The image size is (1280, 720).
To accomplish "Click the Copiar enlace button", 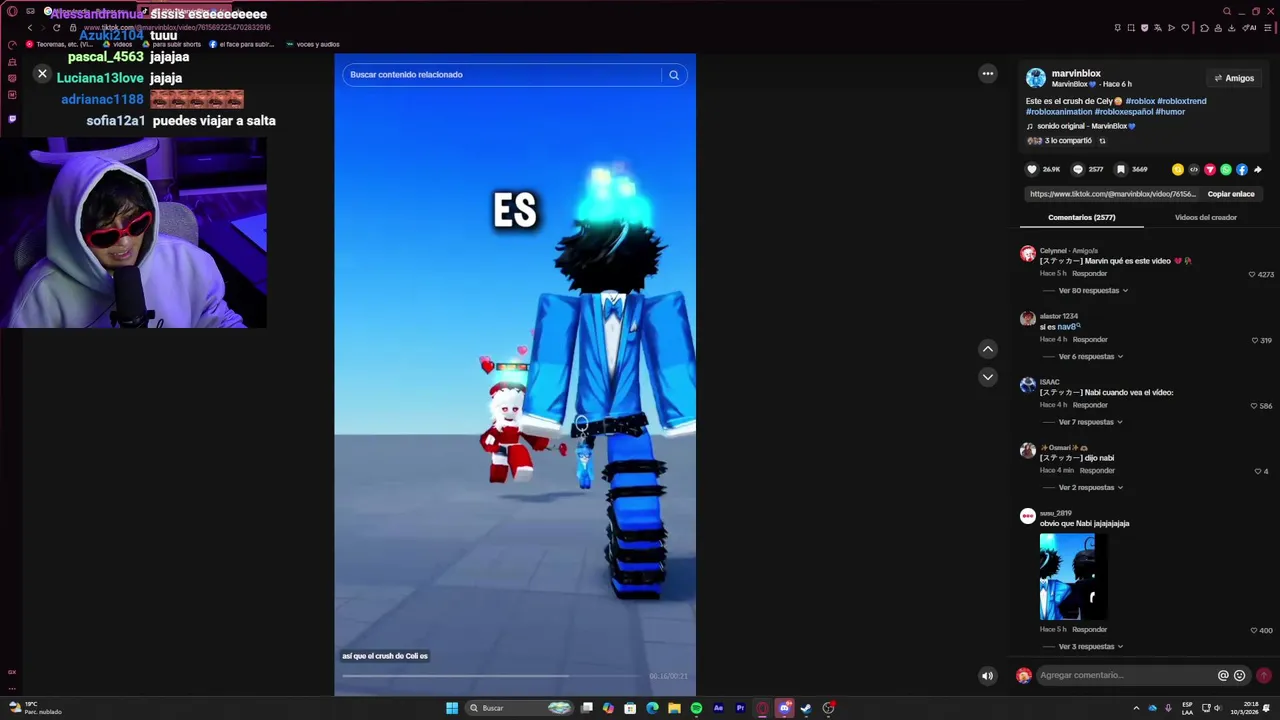I will coord(1231,194).
